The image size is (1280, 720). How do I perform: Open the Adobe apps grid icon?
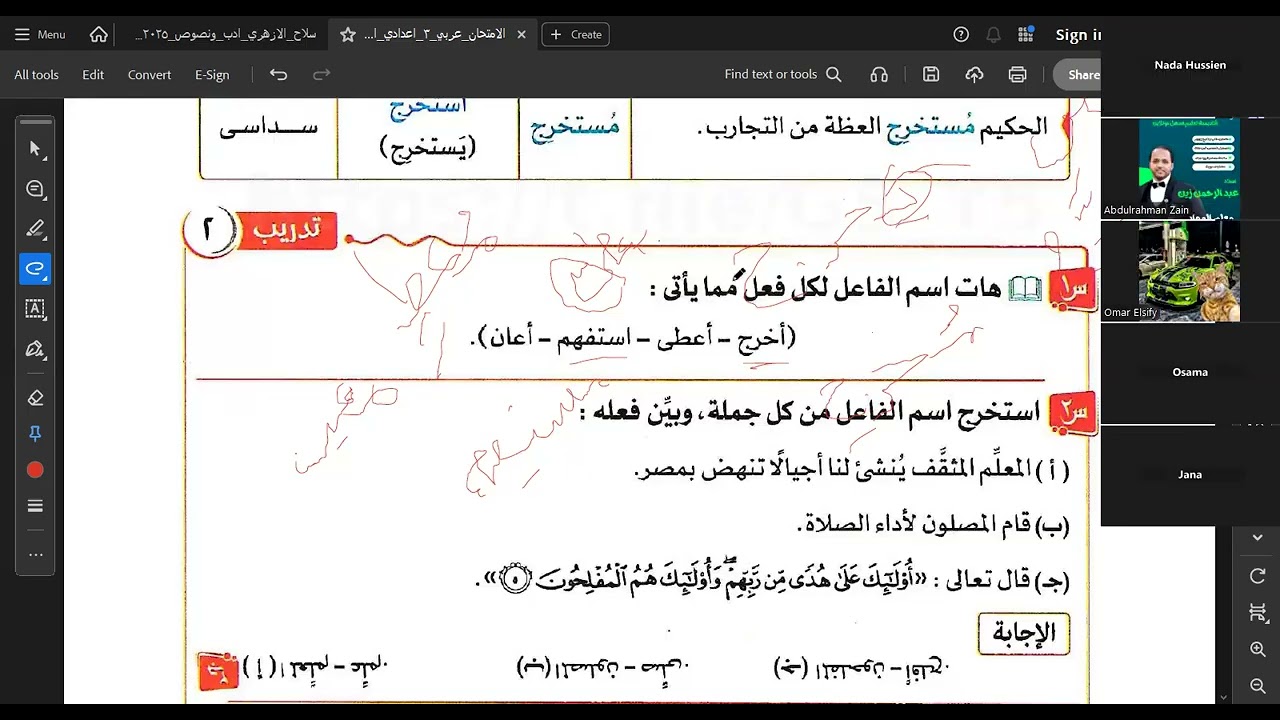[x=1025, y=34]
